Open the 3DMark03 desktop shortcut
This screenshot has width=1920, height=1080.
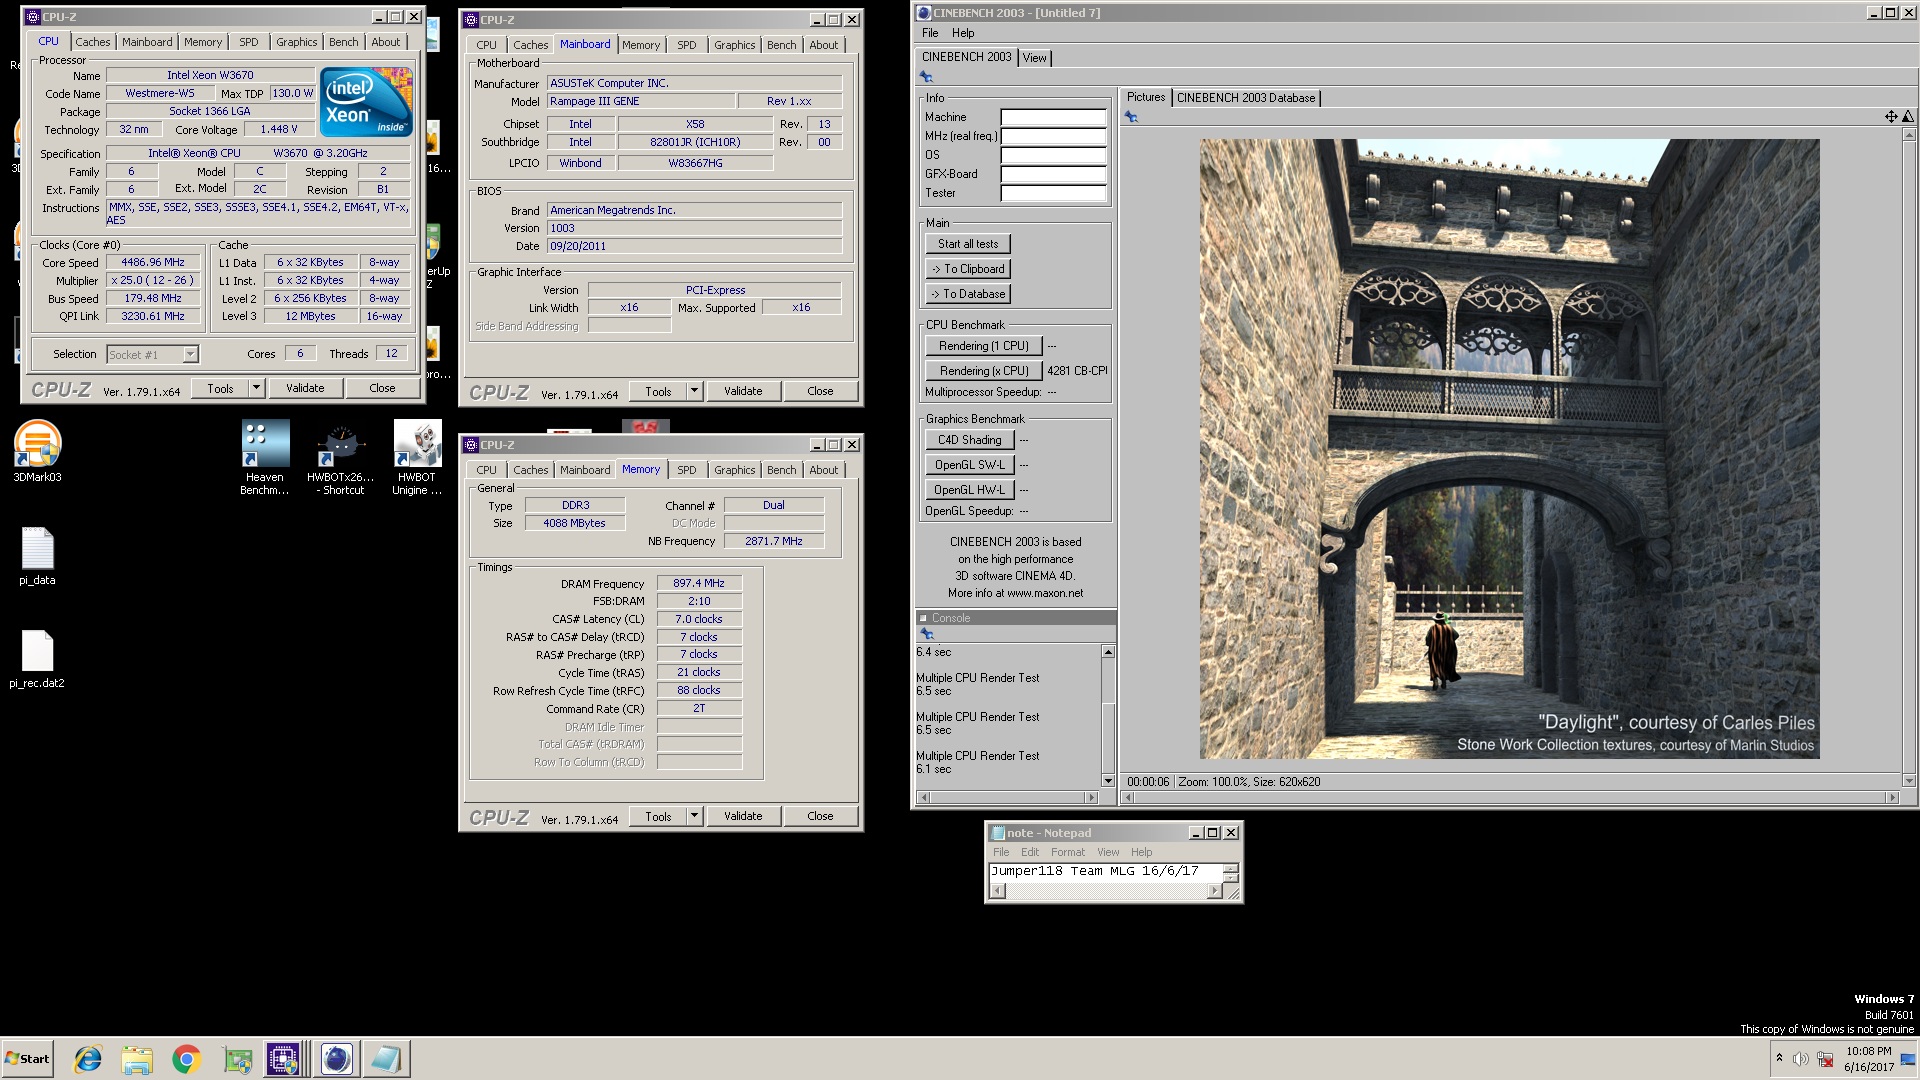(x=37, y=452)
